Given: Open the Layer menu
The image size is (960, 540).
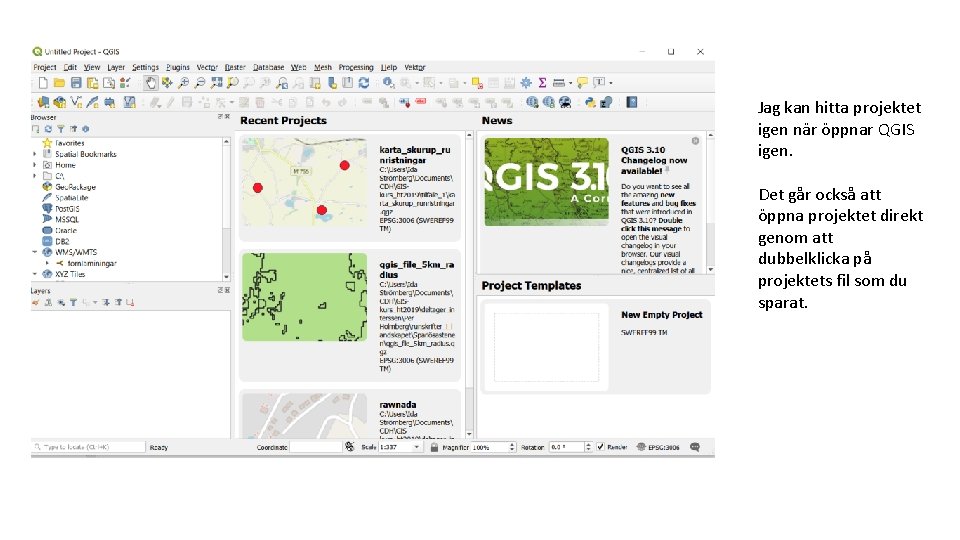Looking at the screenshot, I should (116, 67).
